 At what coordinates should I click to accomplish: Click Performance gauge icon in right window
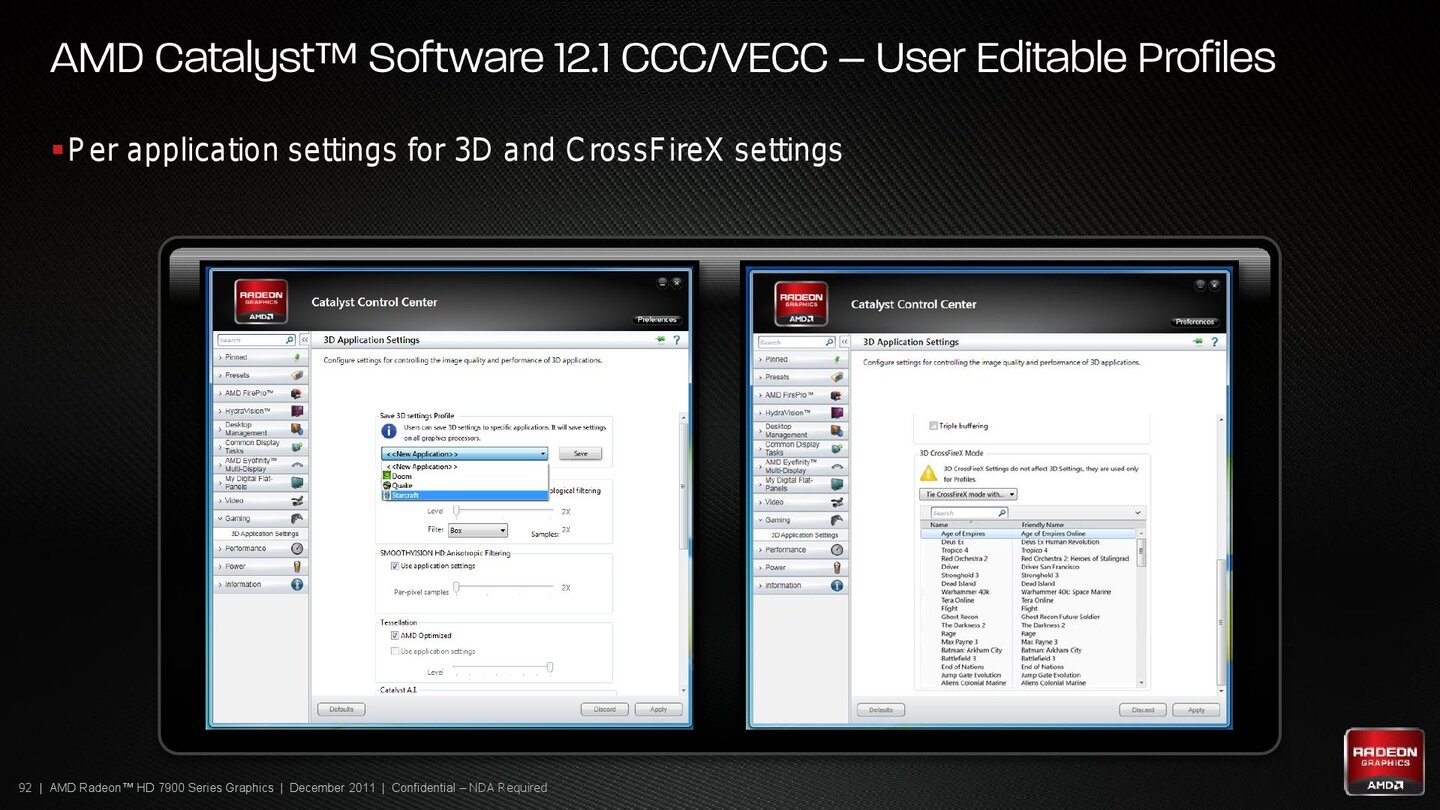click(837, 549)
